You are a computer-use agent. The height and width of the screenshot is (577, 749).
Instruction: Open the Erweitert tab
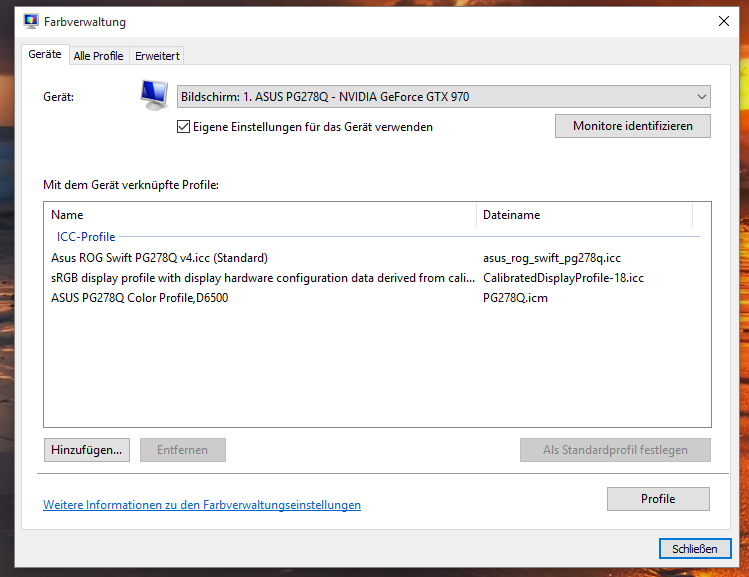[x=157, y=56]
